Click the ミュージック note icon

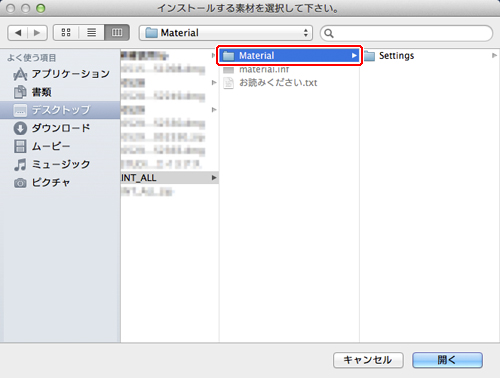click(20, 164)
